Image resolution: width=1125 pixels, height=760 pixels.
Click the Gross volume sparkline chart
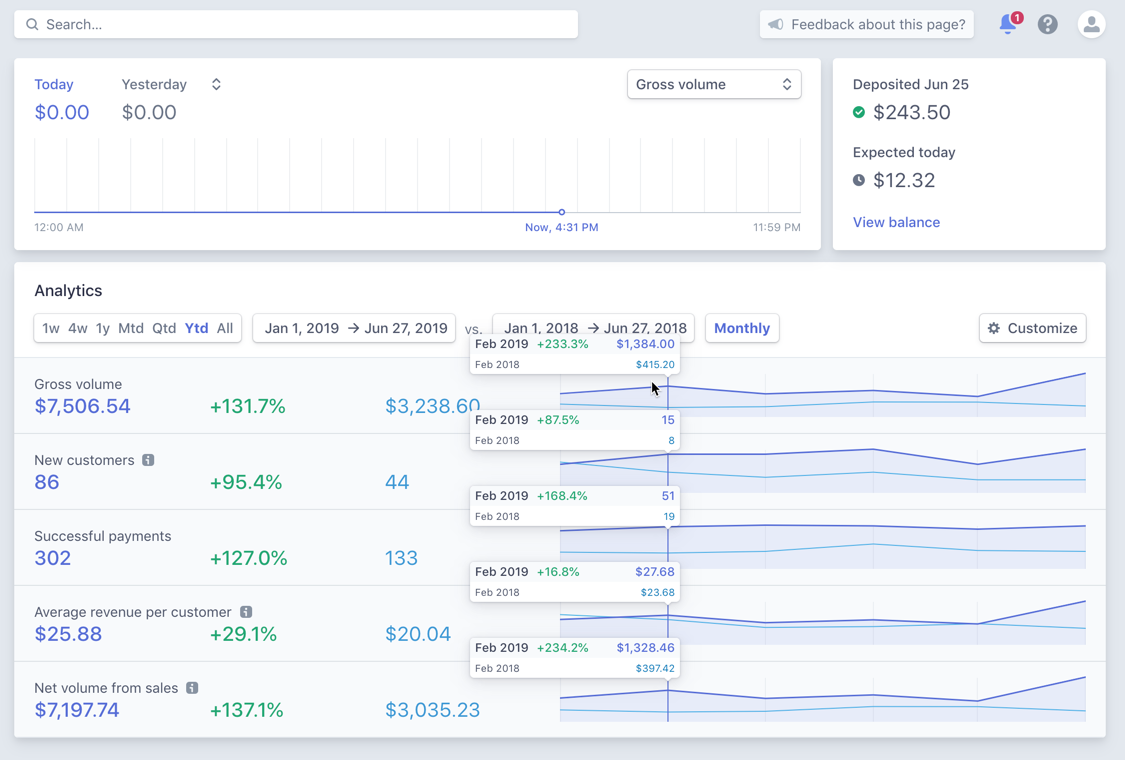click(822, 395)
